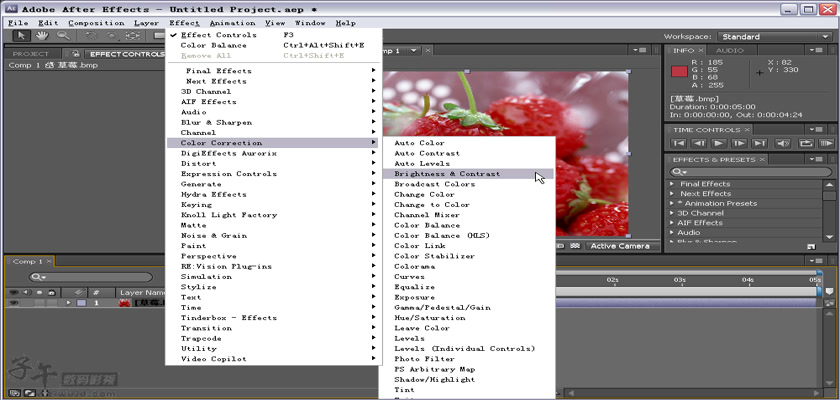Open the timeline panel options menu
Viewport: 840px width, 400px height.
point(818,260)
